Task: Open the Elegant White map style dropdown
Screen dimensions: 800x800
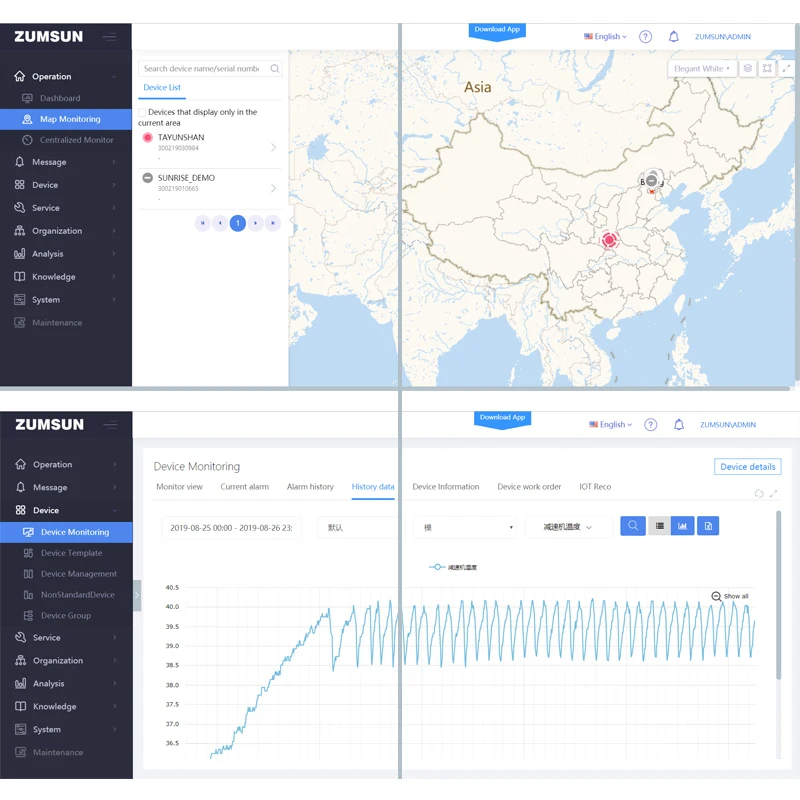Action: point(701,68)
